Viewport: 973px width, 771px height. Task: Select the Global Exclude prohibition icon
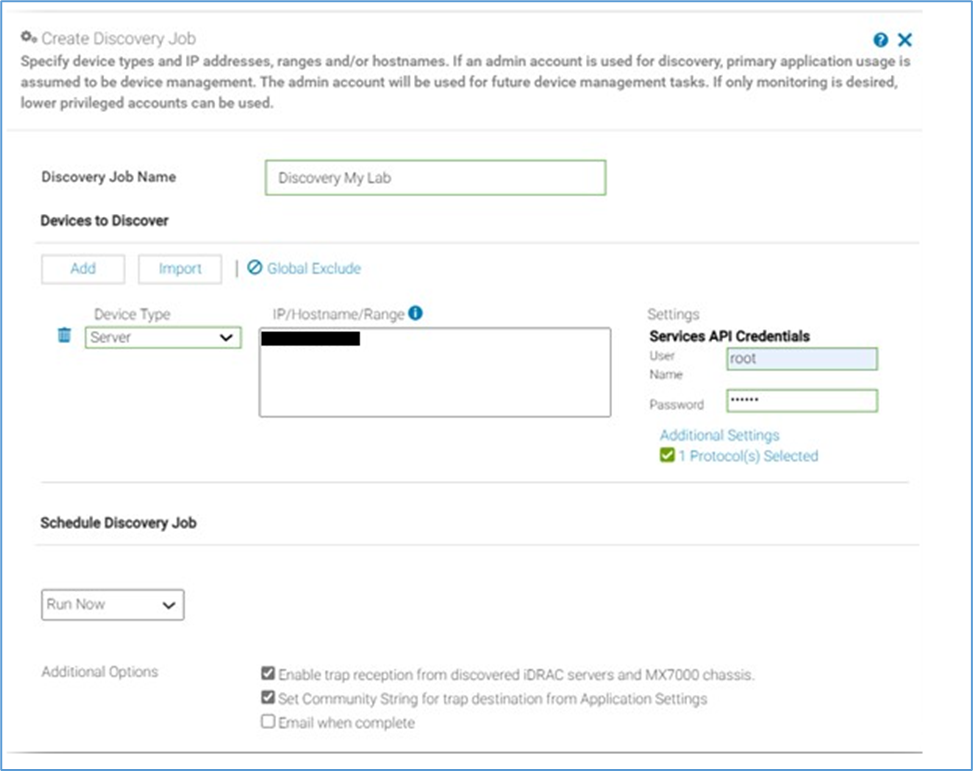257,268
